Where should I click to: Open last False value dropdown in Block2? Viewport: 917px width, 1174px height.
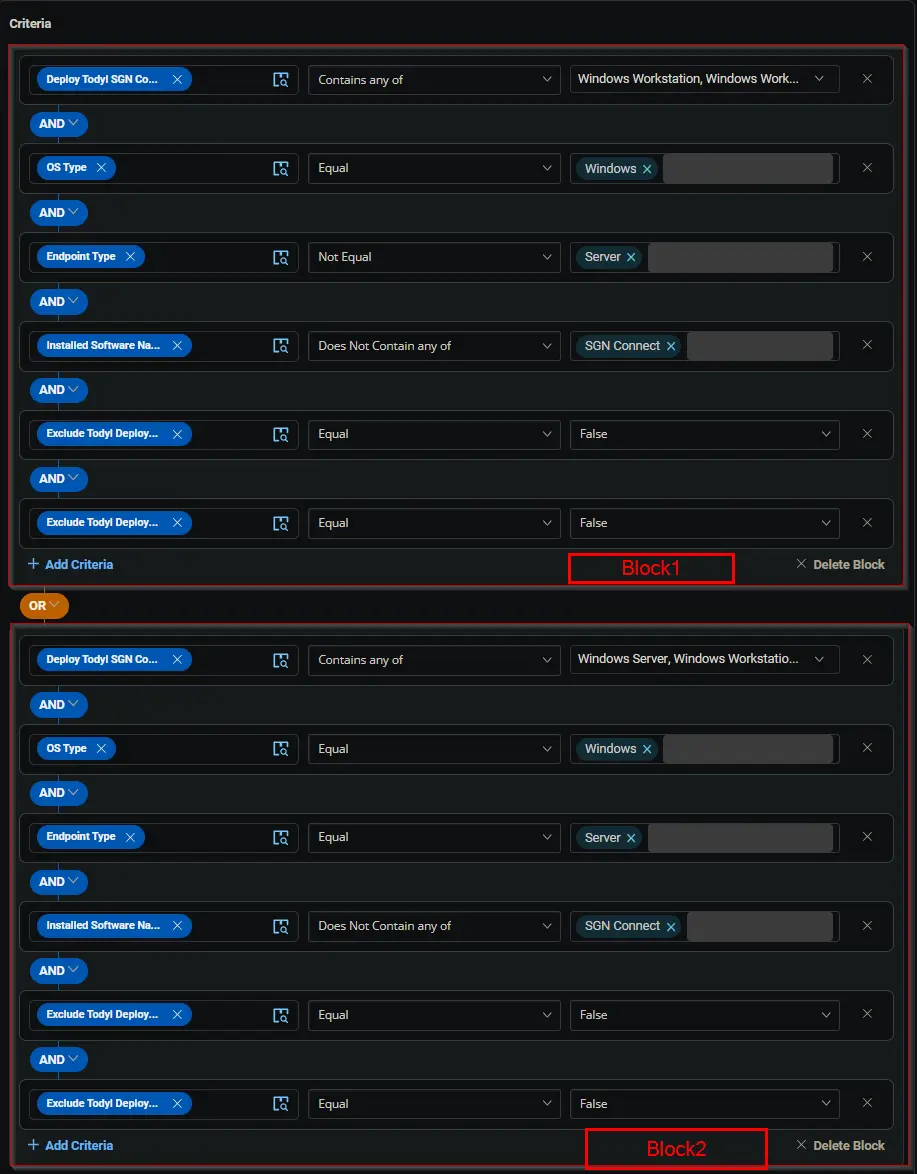[704, 1104]
